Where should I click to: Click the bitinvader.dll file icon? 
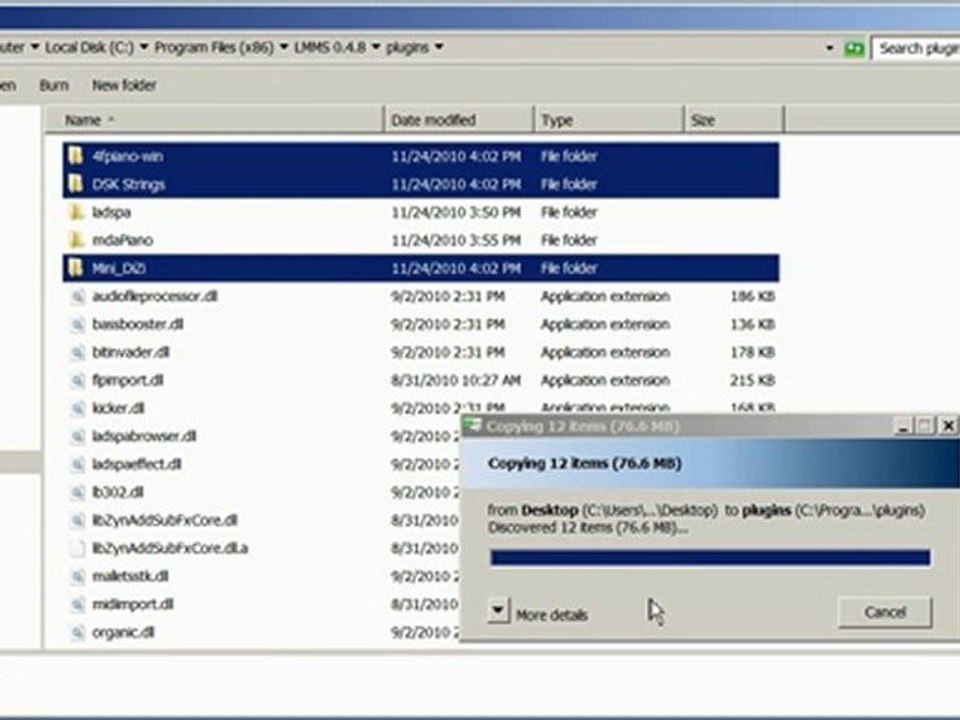(77, 353)
